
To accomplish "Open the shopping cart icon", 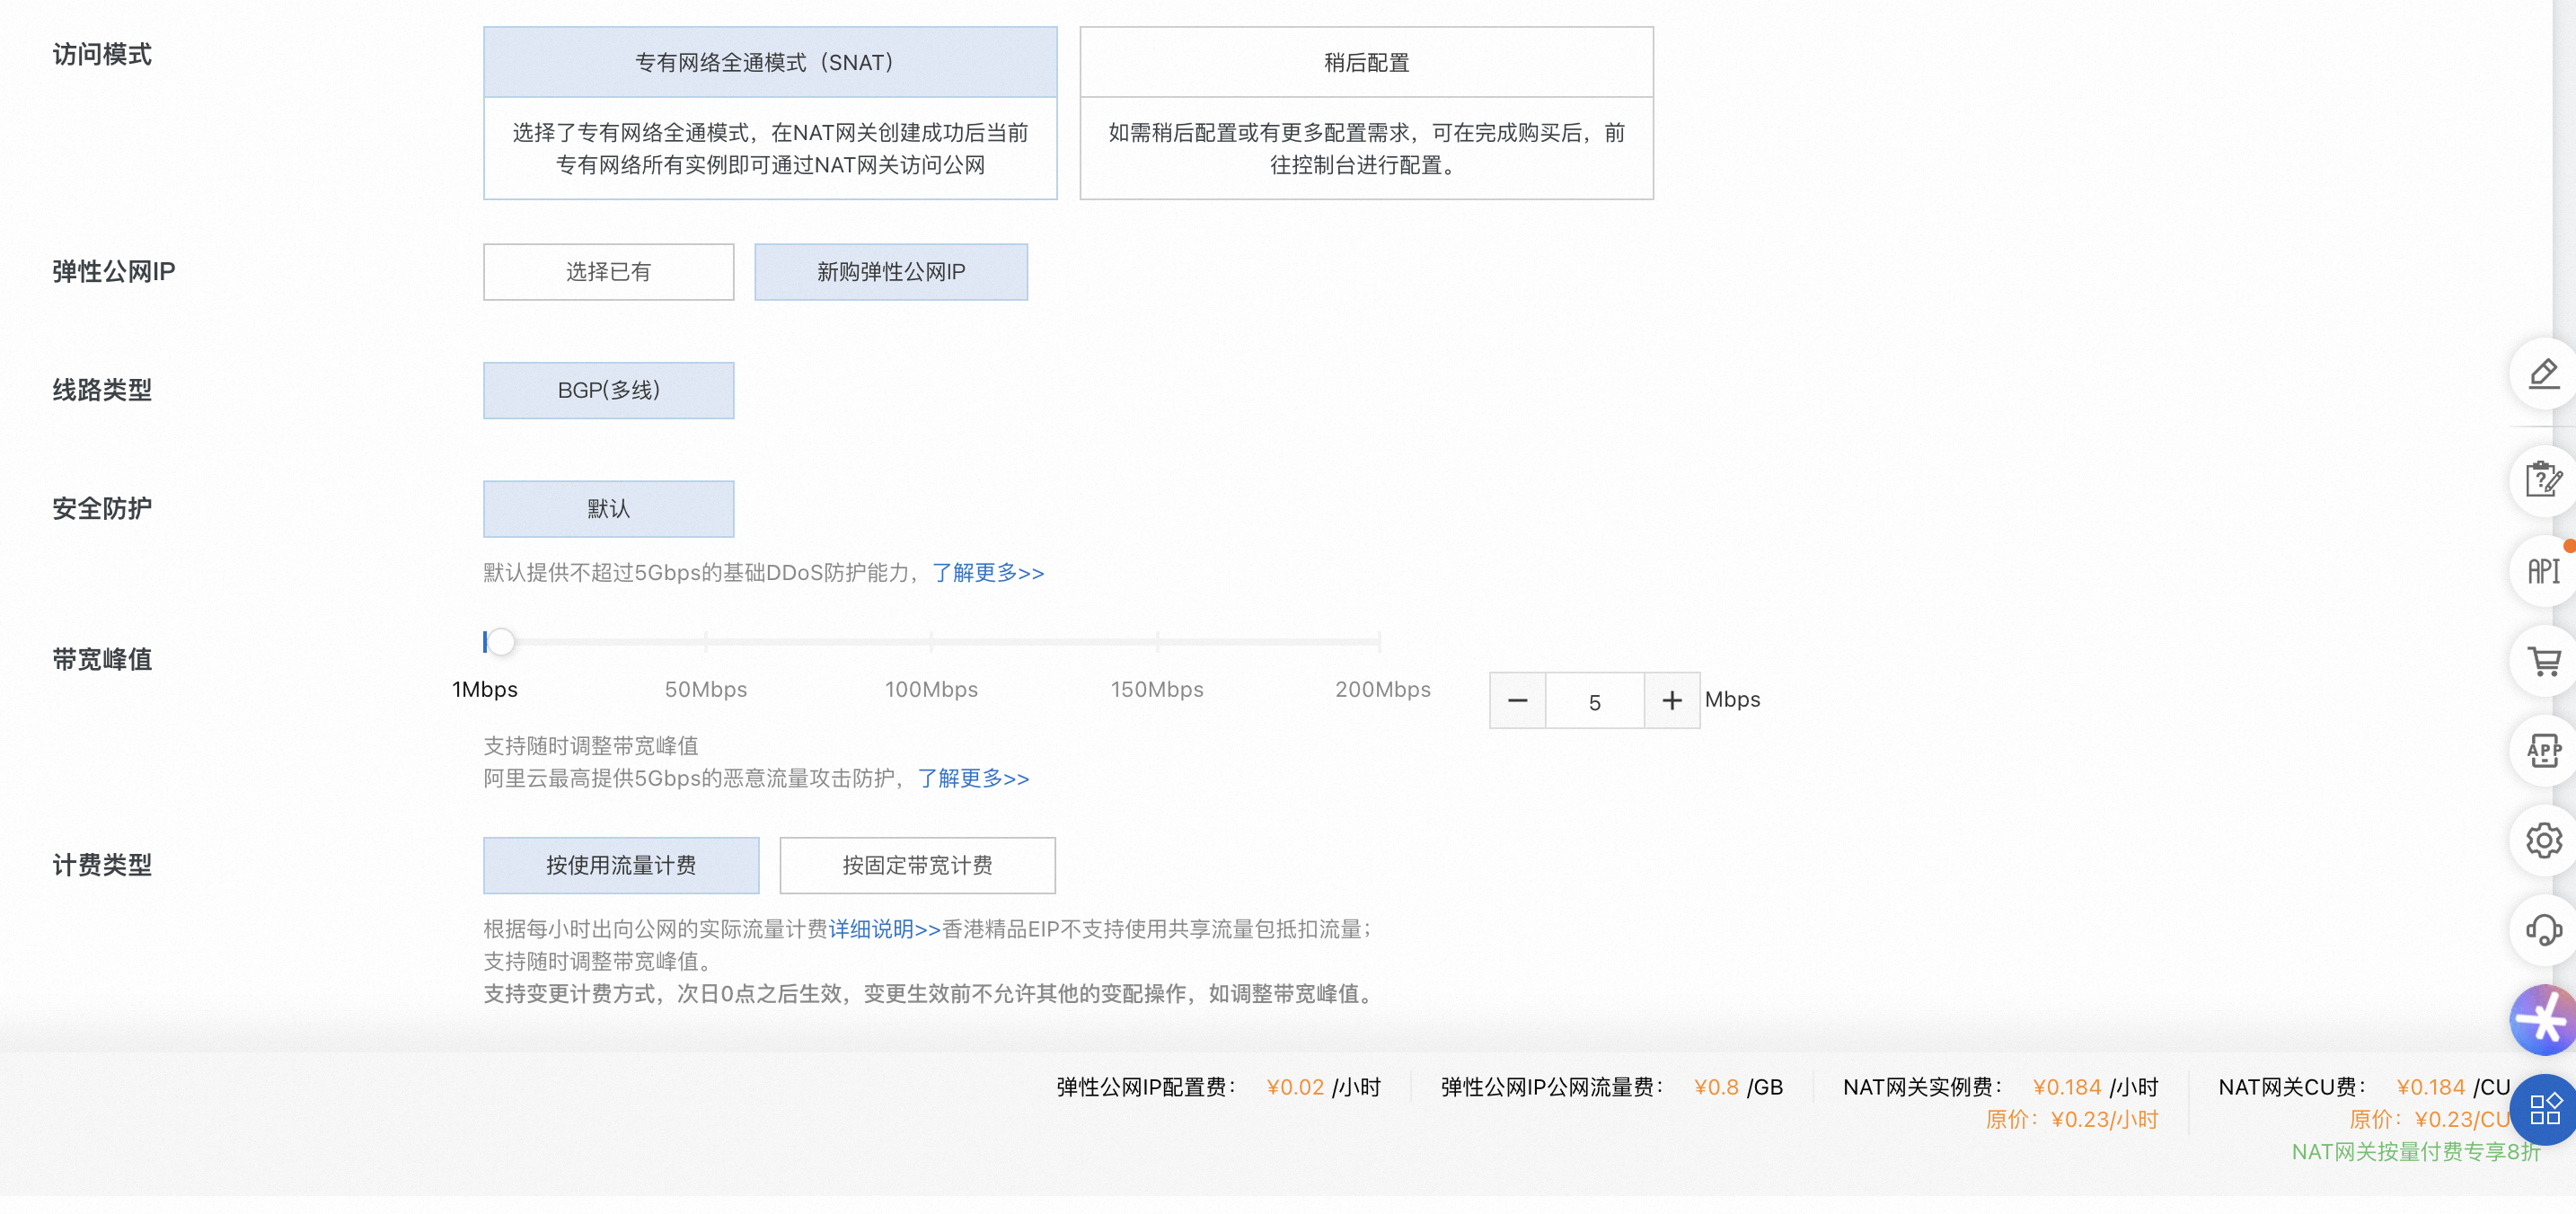I will pos(2543,661).
